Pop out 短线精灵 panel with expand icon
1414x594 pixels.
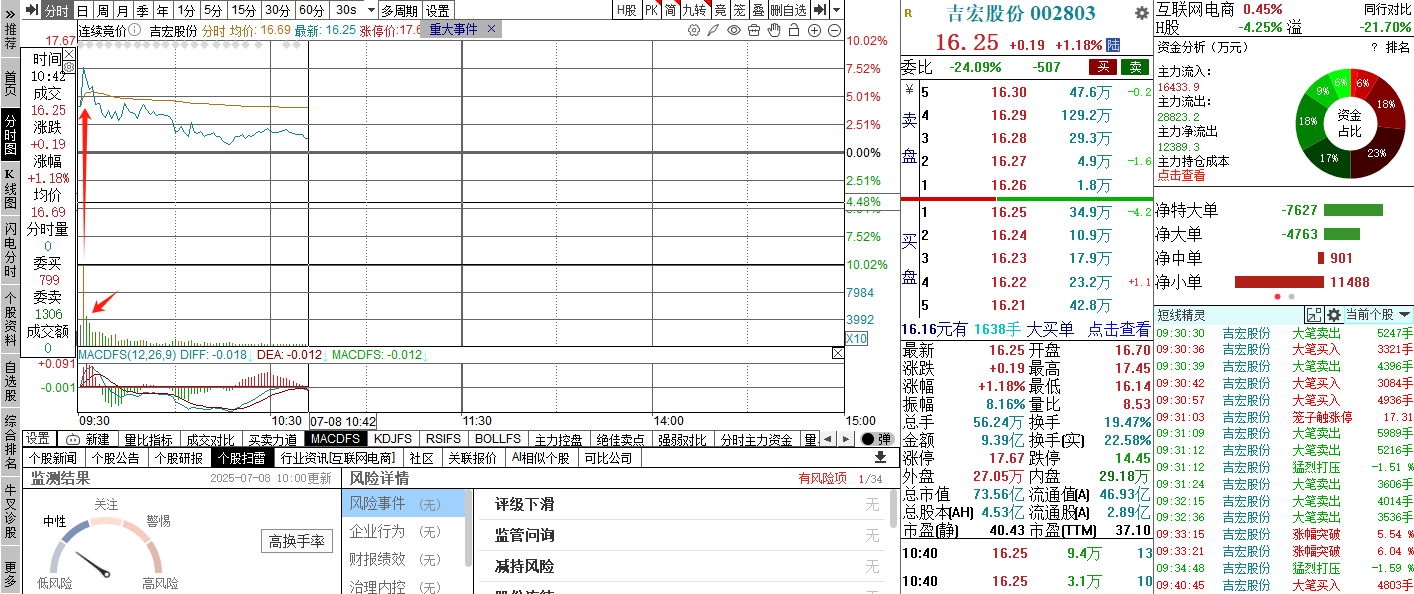point(1314,314)
